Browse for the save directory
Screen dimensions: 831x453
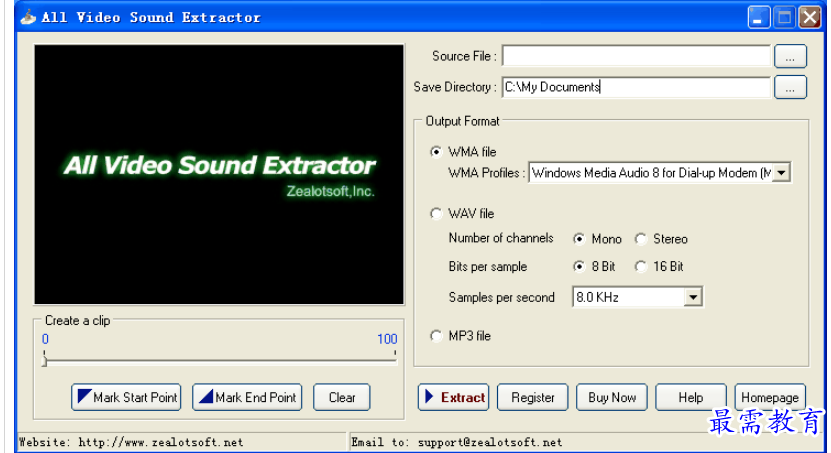tap(790, 87)
